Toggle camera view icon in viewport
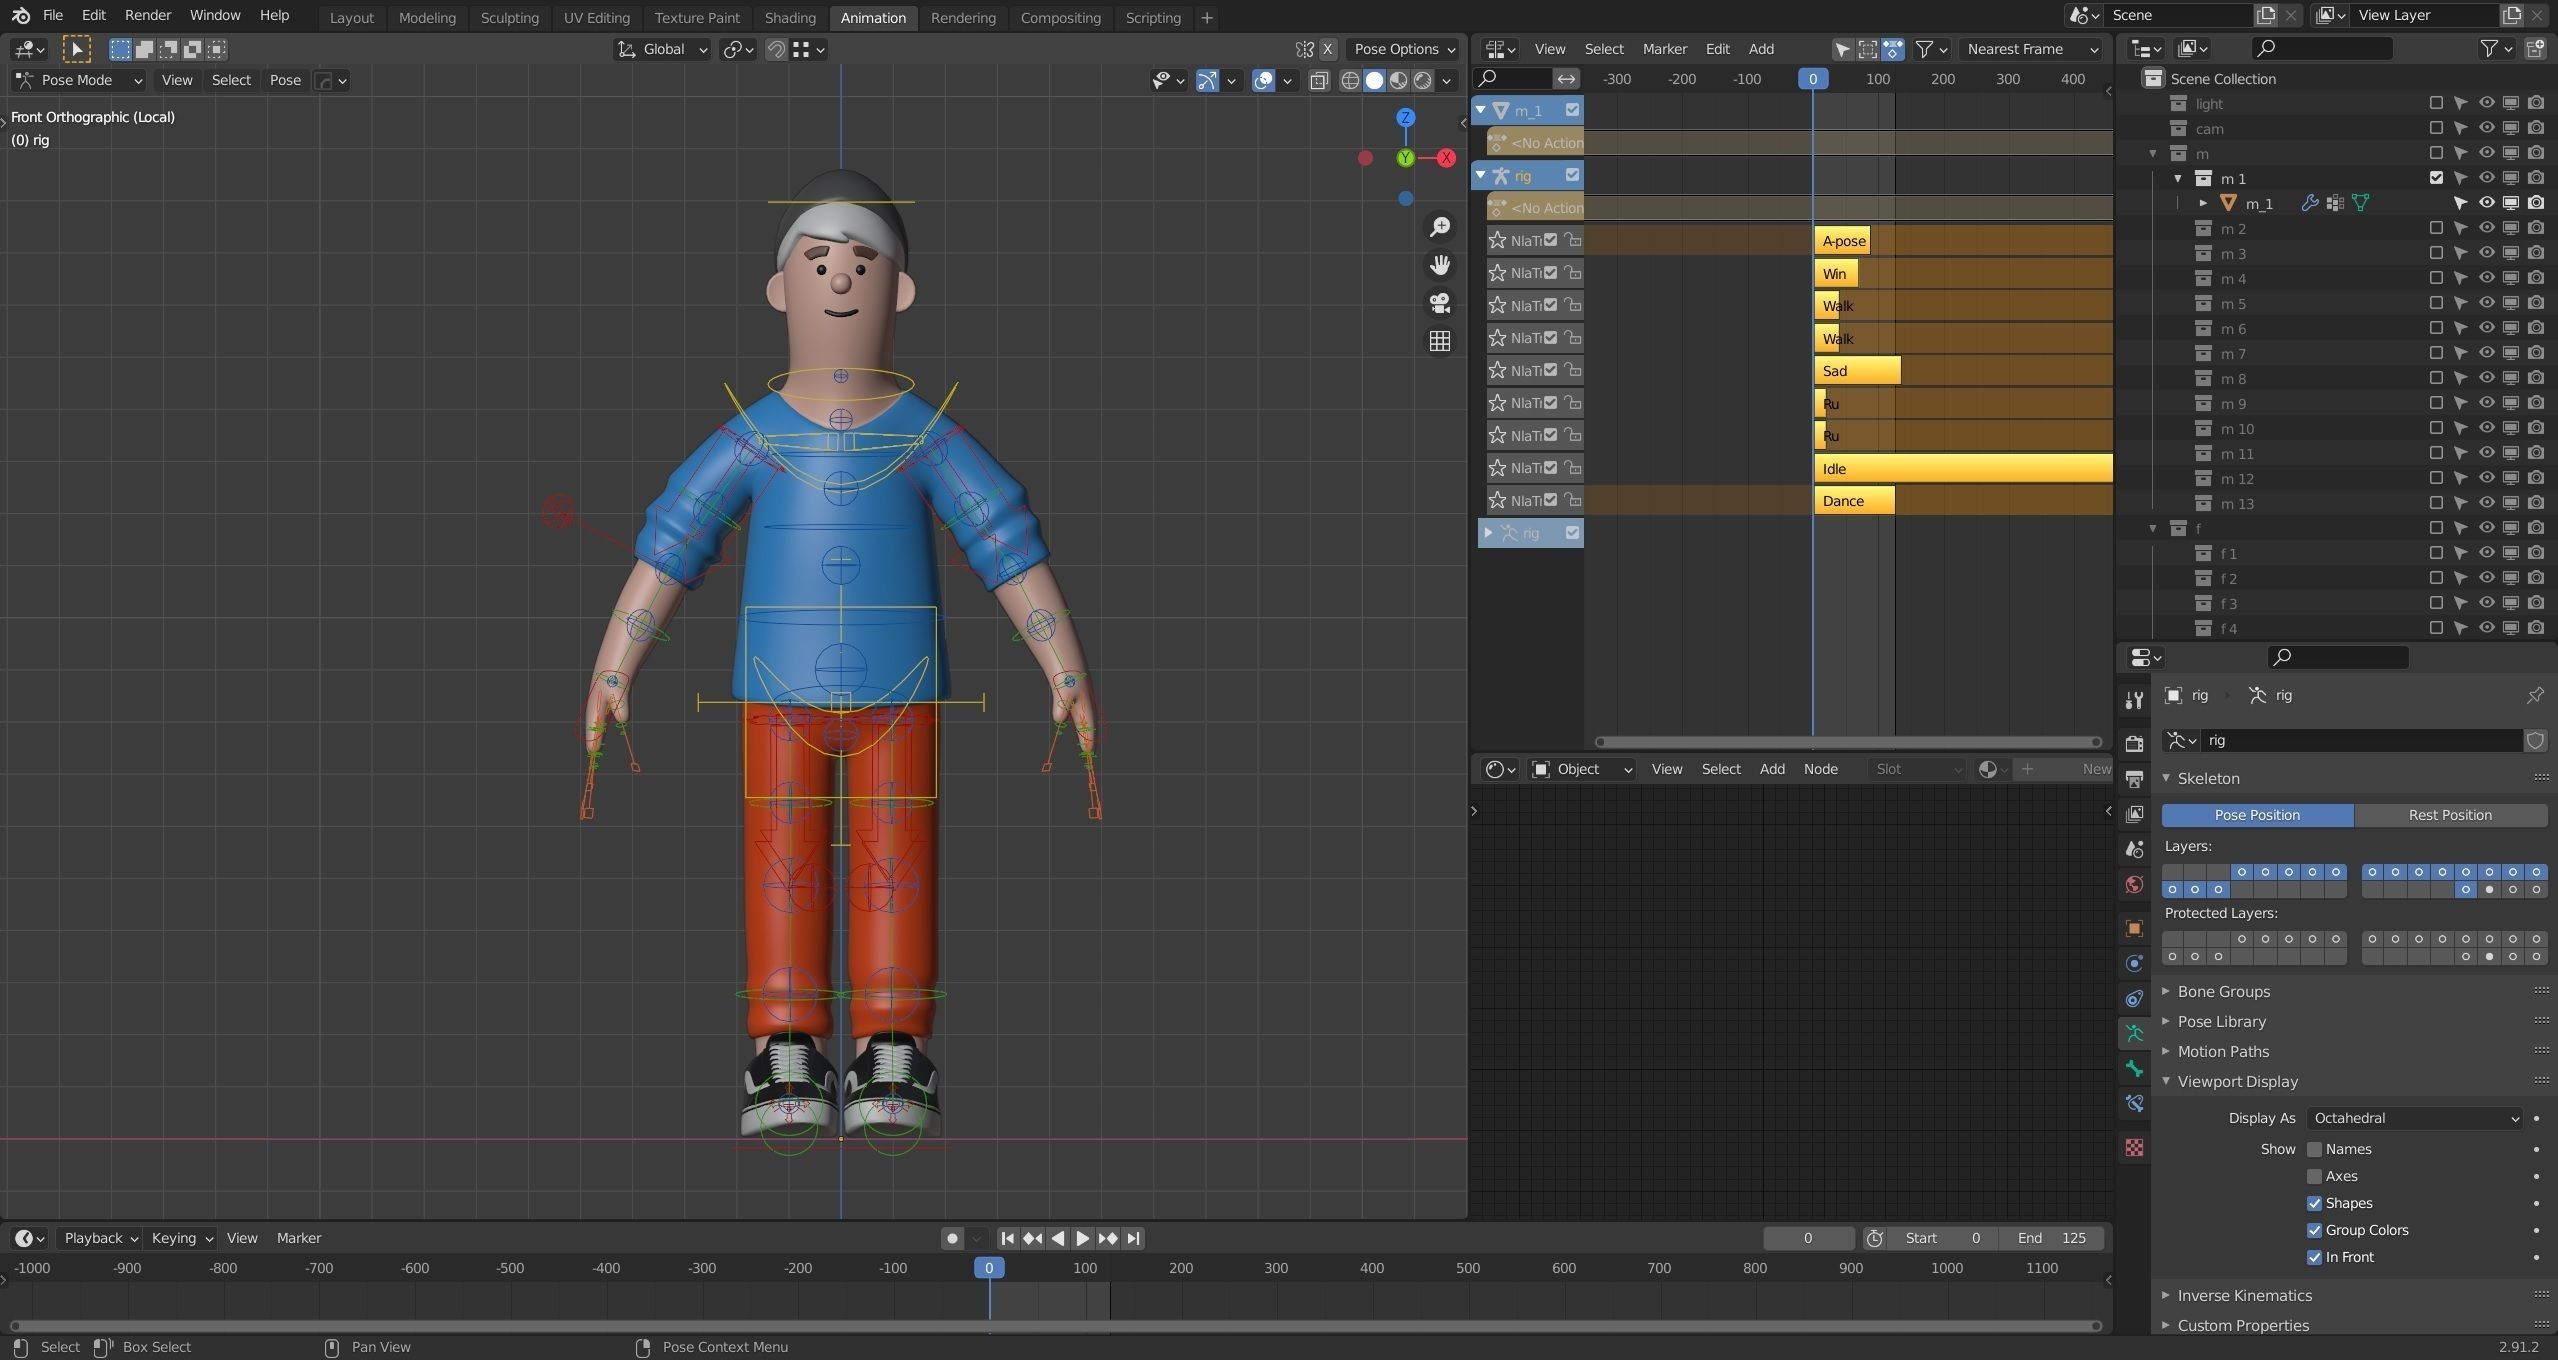Image resolution: width=2558 pixels, height=1360 pixels. point(1440,303)
